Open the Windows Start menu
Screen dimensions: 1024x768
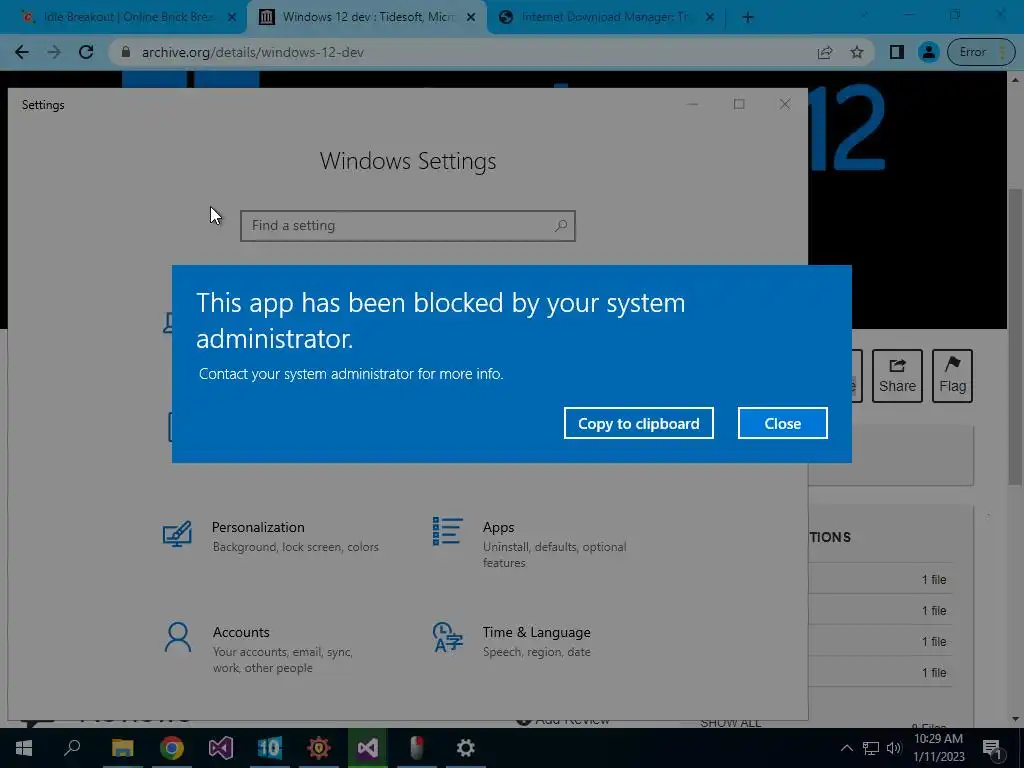point(24,748)
